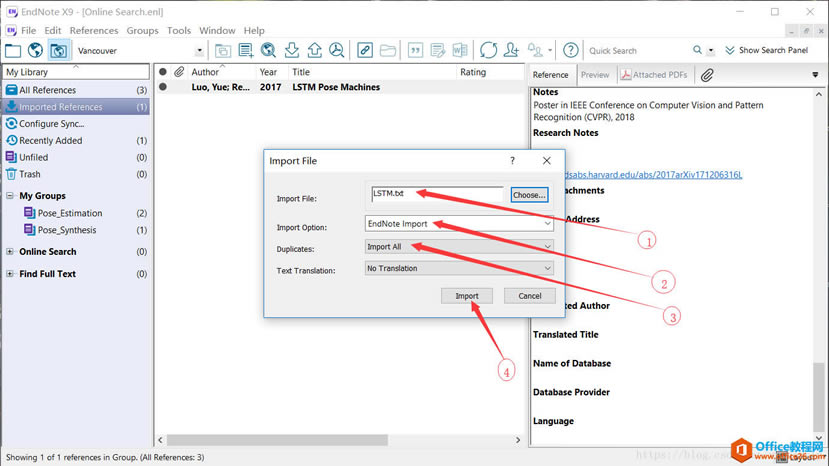Expand the Online Search group
829x466 pixels.
(10, 252)
